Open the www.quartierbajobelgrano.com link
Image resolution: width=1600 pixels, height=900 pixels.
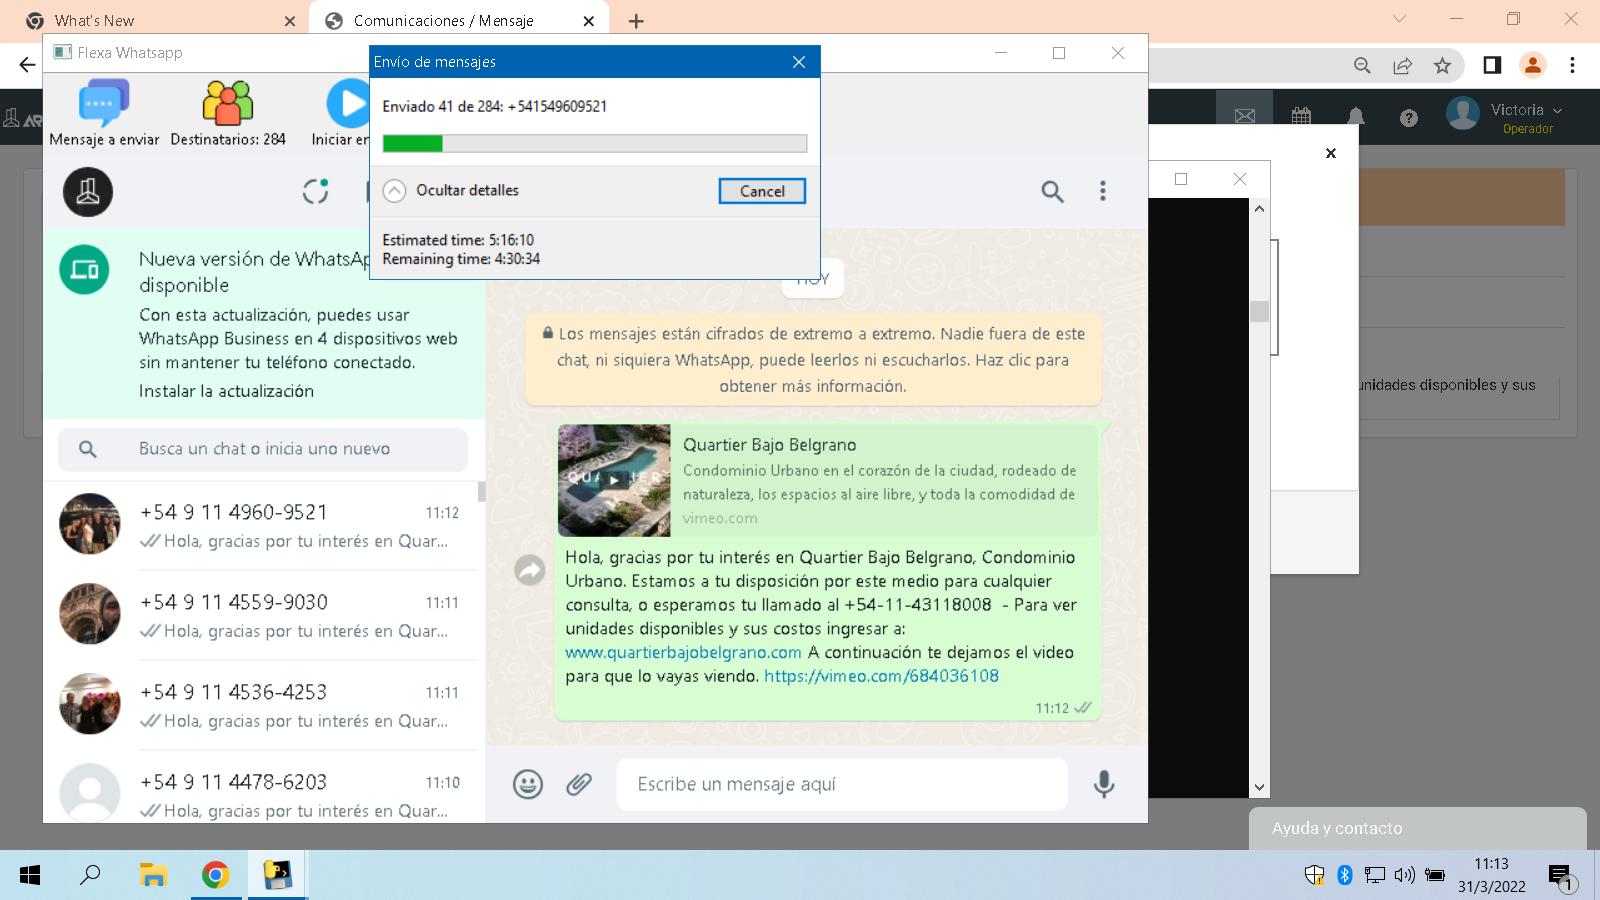pyautogui.click(x=683, y=652)
